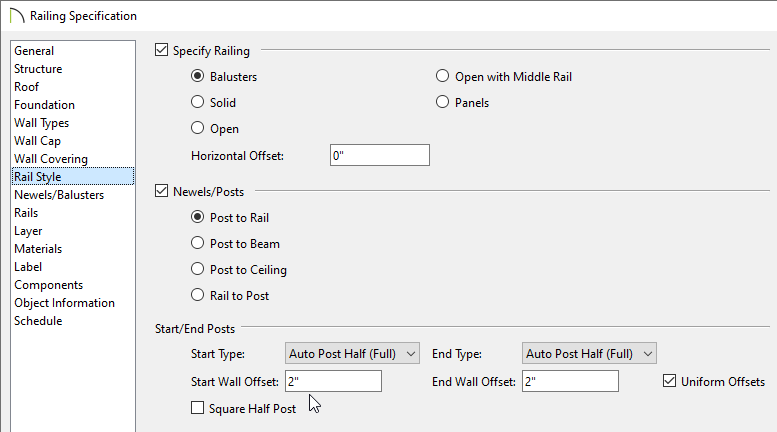Toggle the Uniform Offsets checkbox
Screen dimensions: 777x432
[669, 380]
